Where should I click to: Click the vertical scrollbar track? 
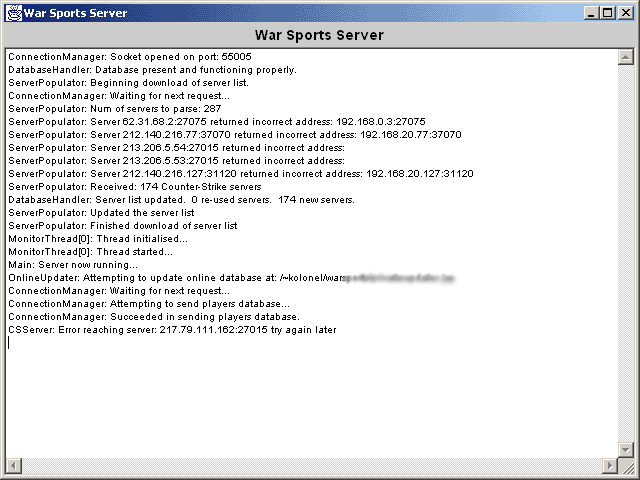[x=625, y=253]
